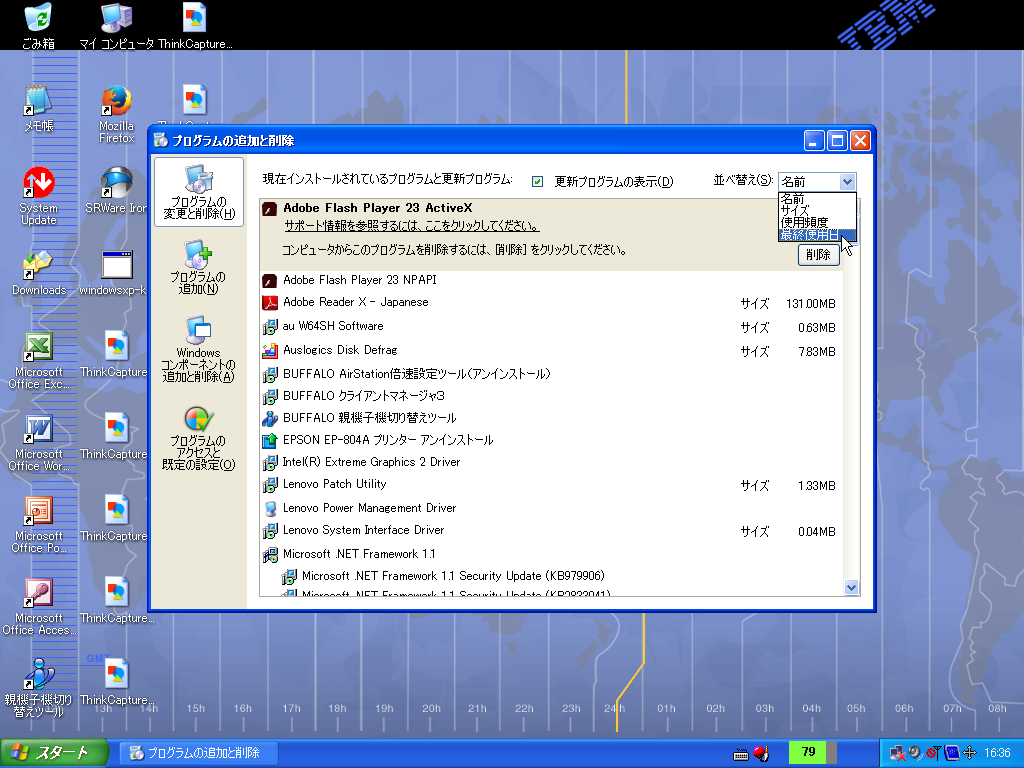Launch SRWare Iron browser shortcut
Screen dimensions: 1024x768
click(x=116, y=191)
